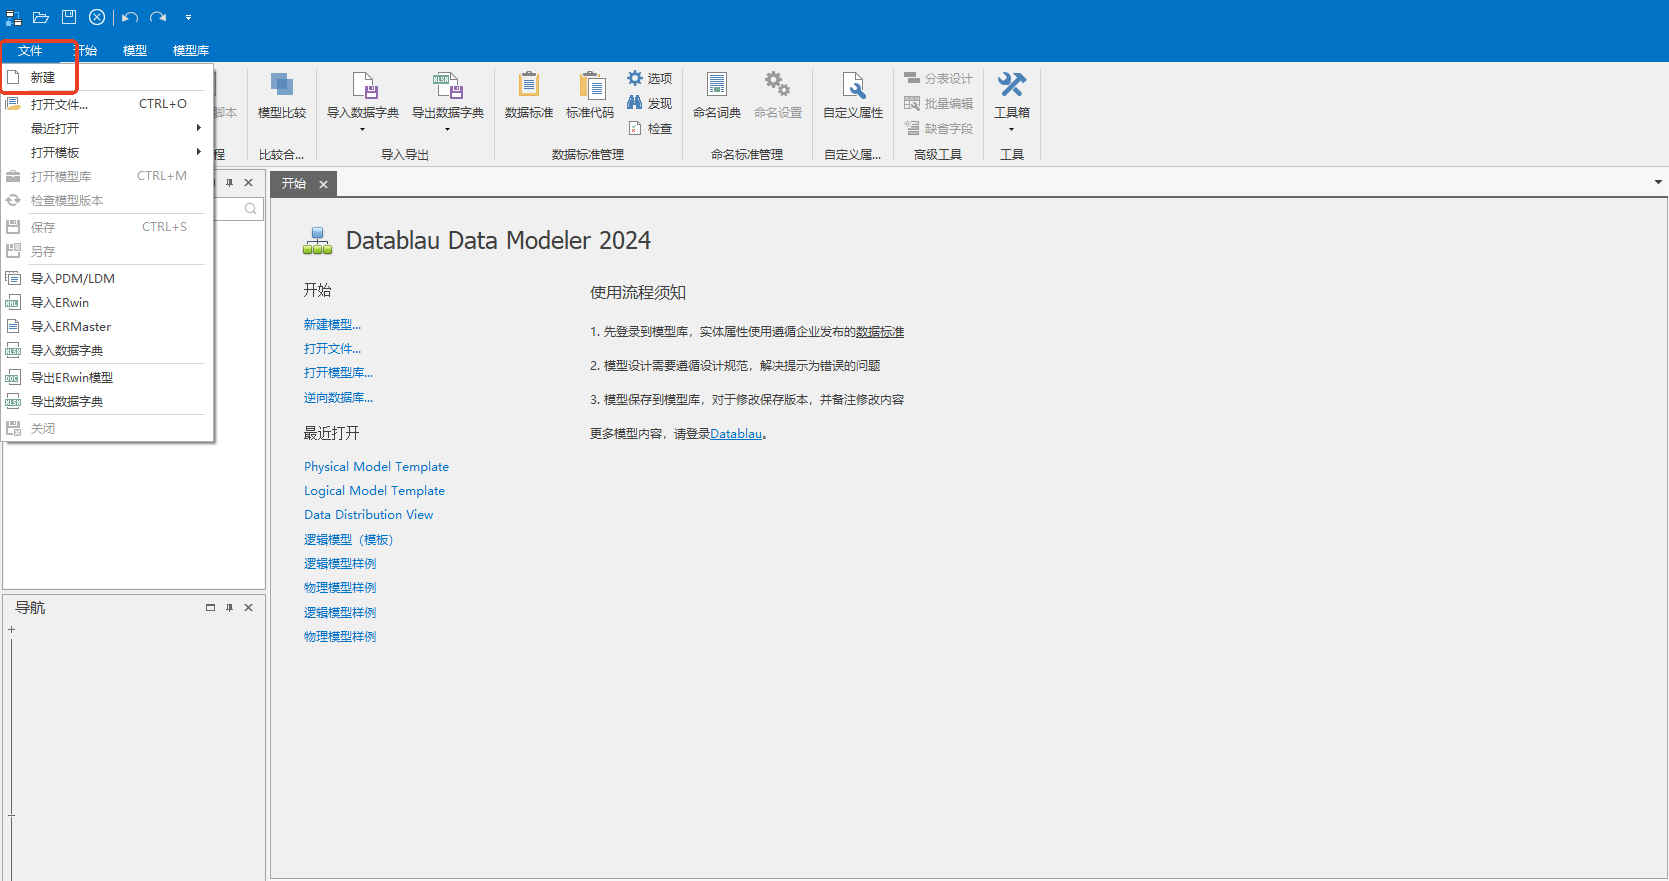Expand the 工具箱 dropdown arrow

pyautogui.click(x=1012, y=129)
